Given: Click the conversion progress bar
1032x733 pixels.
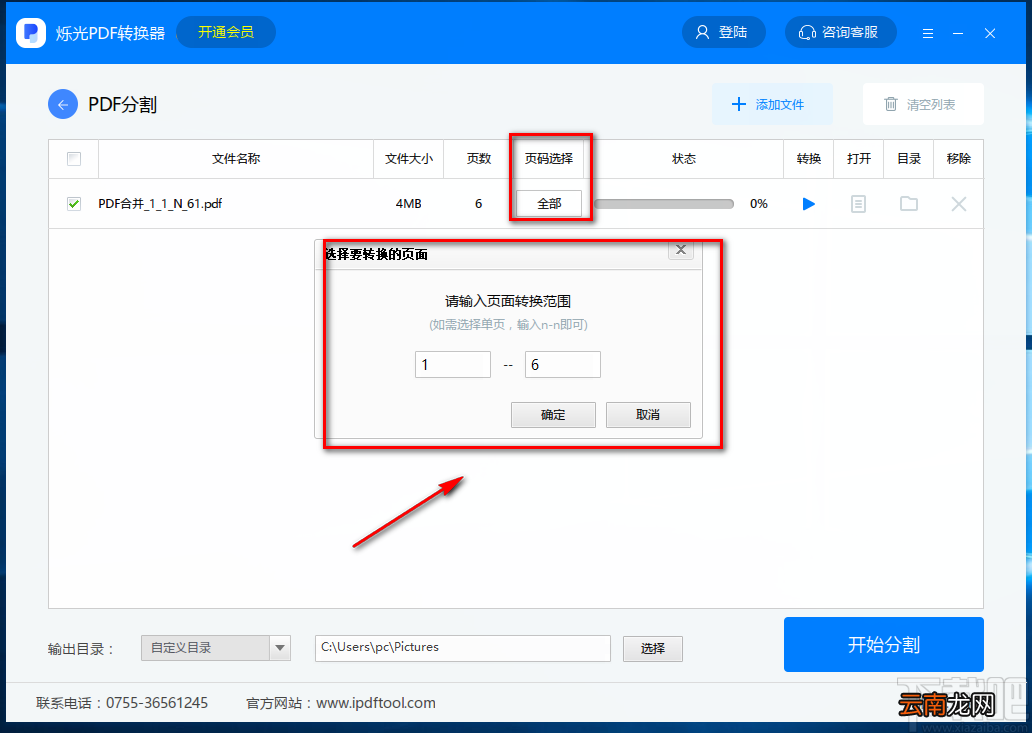Looking at the screenshot, I should (663, 203).
